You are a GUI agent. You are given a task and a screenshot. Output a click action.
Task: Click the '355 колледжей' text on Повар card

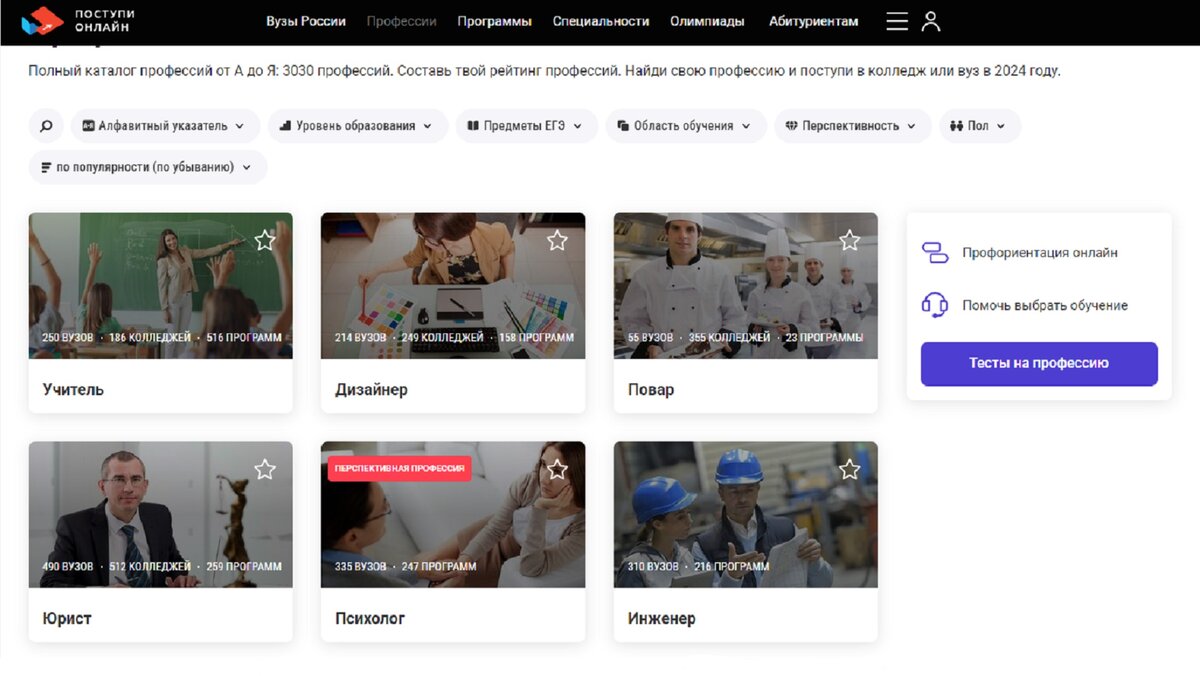(x=732, y=338)
